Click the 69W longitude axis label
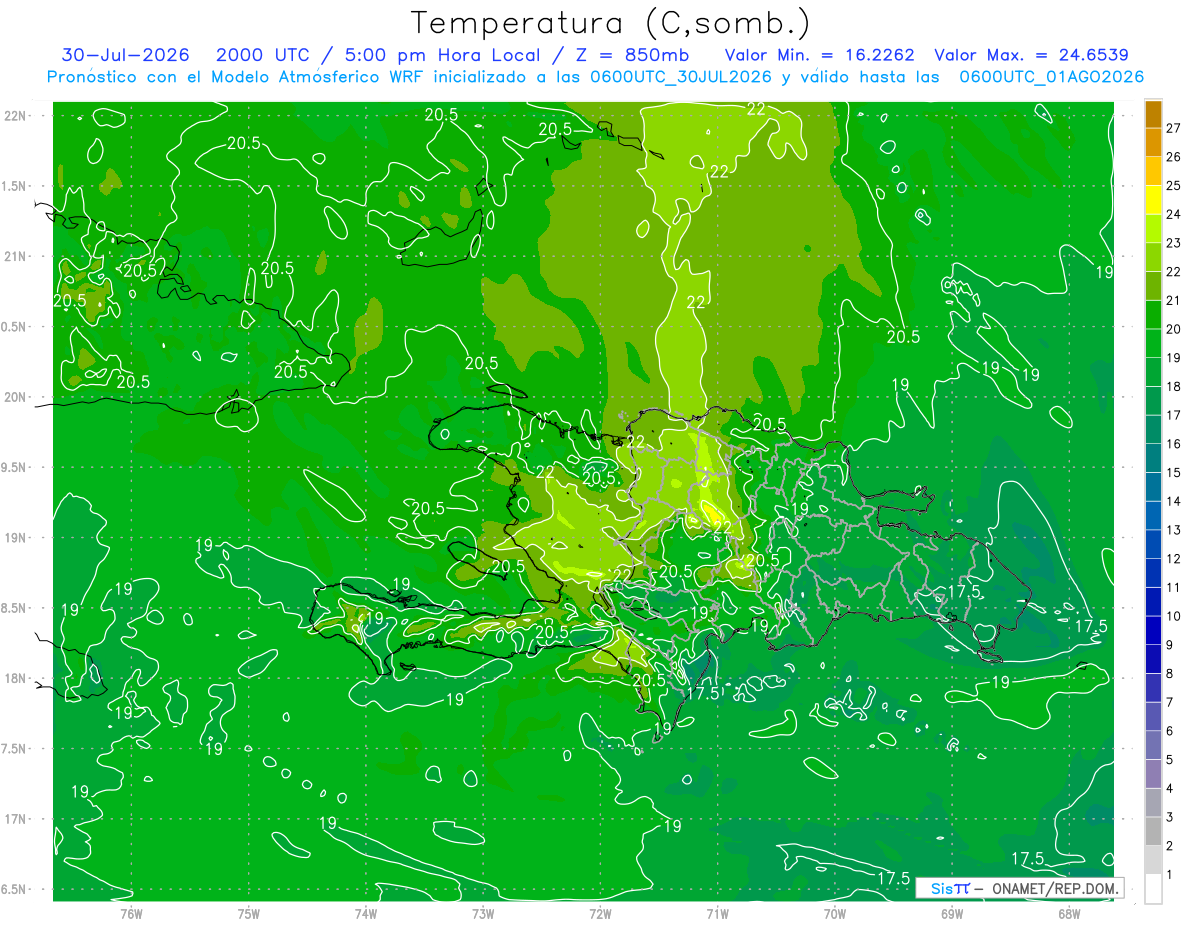 point(952,913)
